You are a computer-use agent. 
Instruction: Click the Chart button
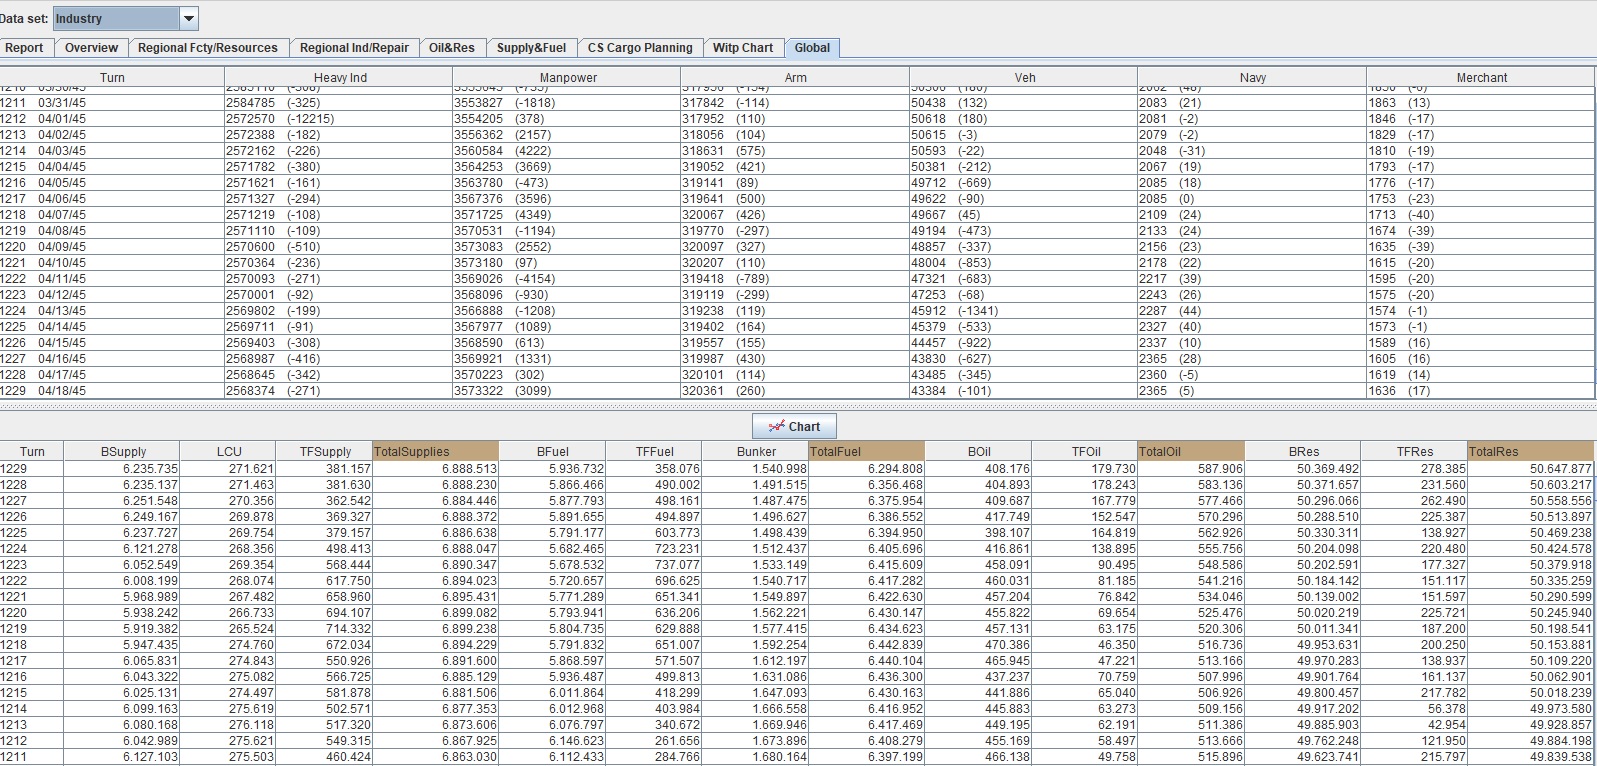794,426
